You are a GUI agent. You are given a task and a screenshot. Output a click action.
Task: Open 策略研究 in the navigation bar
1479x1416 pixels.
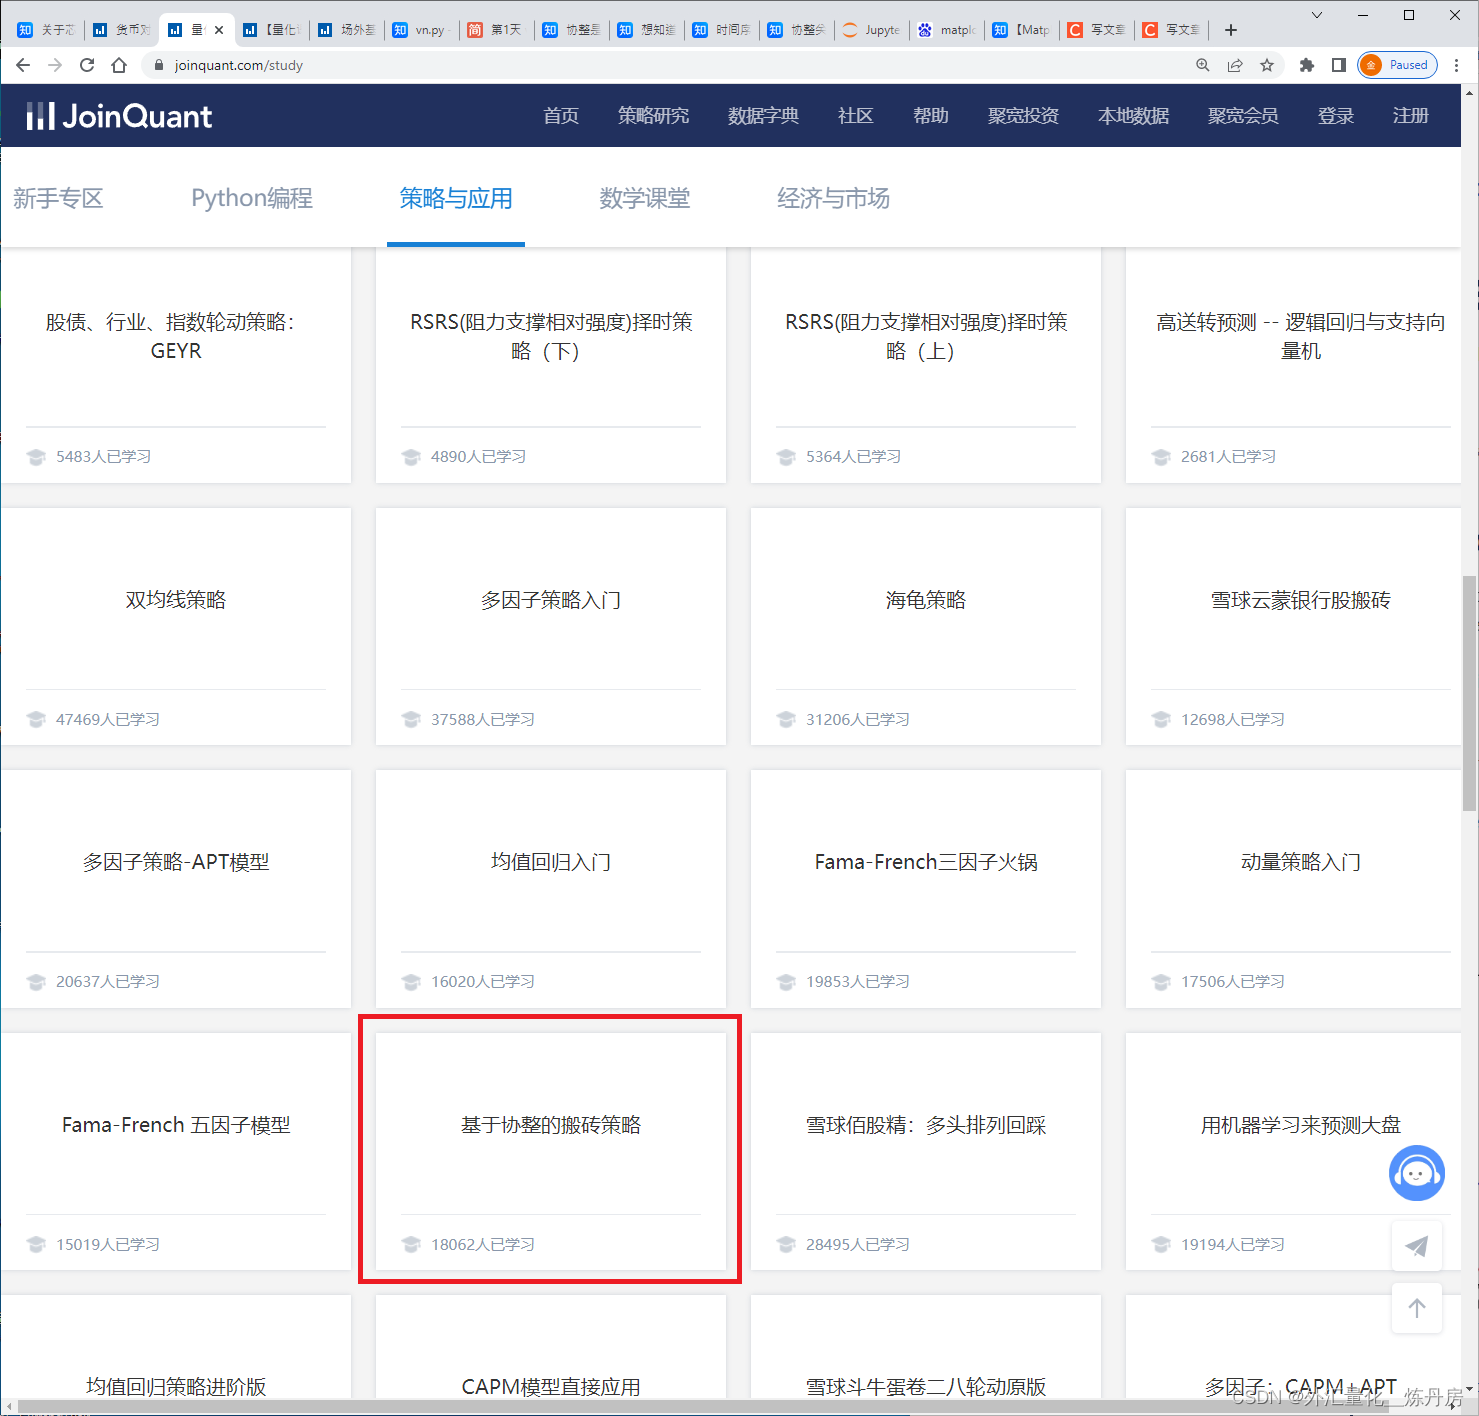[653, 116]
